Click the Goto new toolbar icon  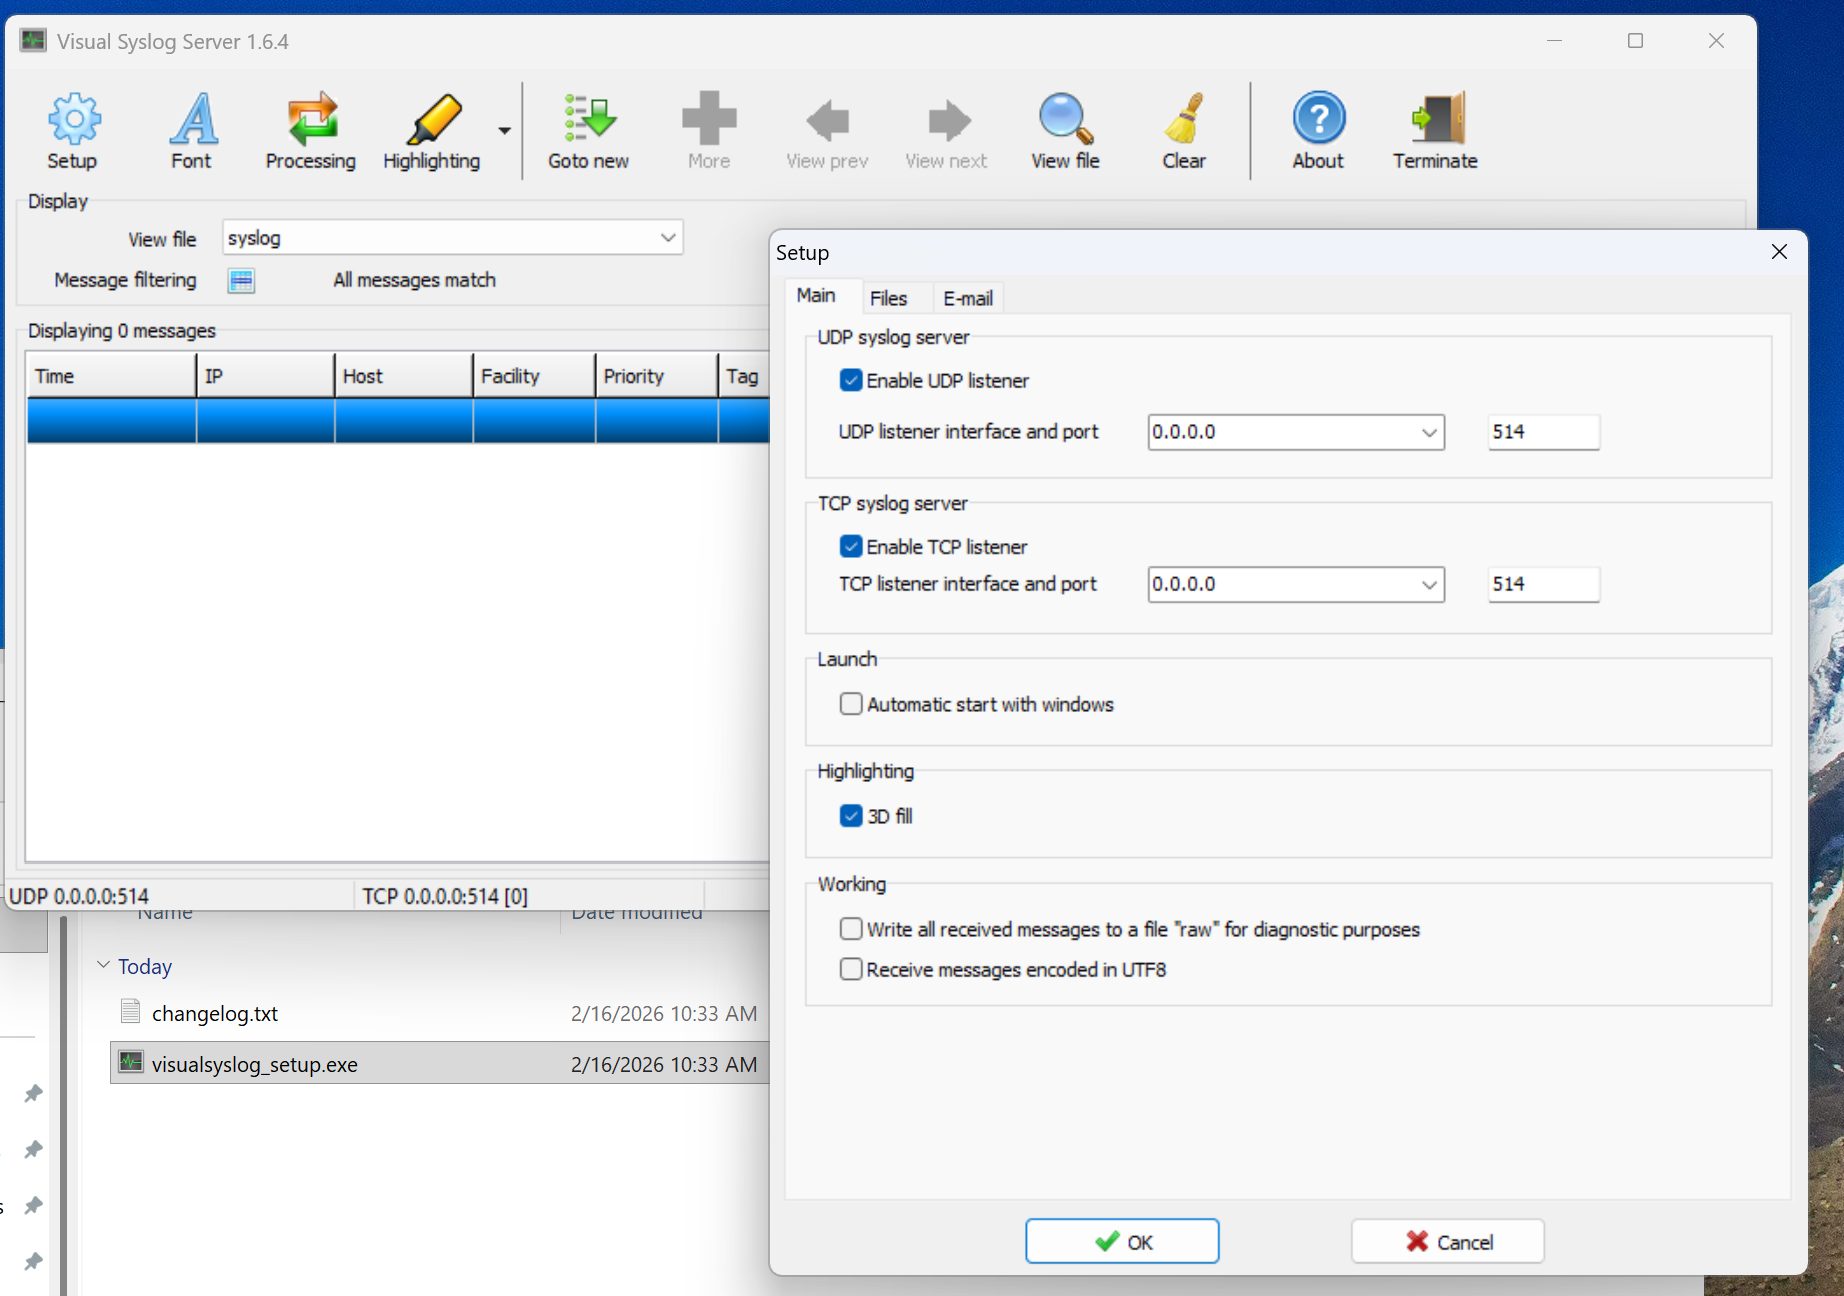click(588, 130)
